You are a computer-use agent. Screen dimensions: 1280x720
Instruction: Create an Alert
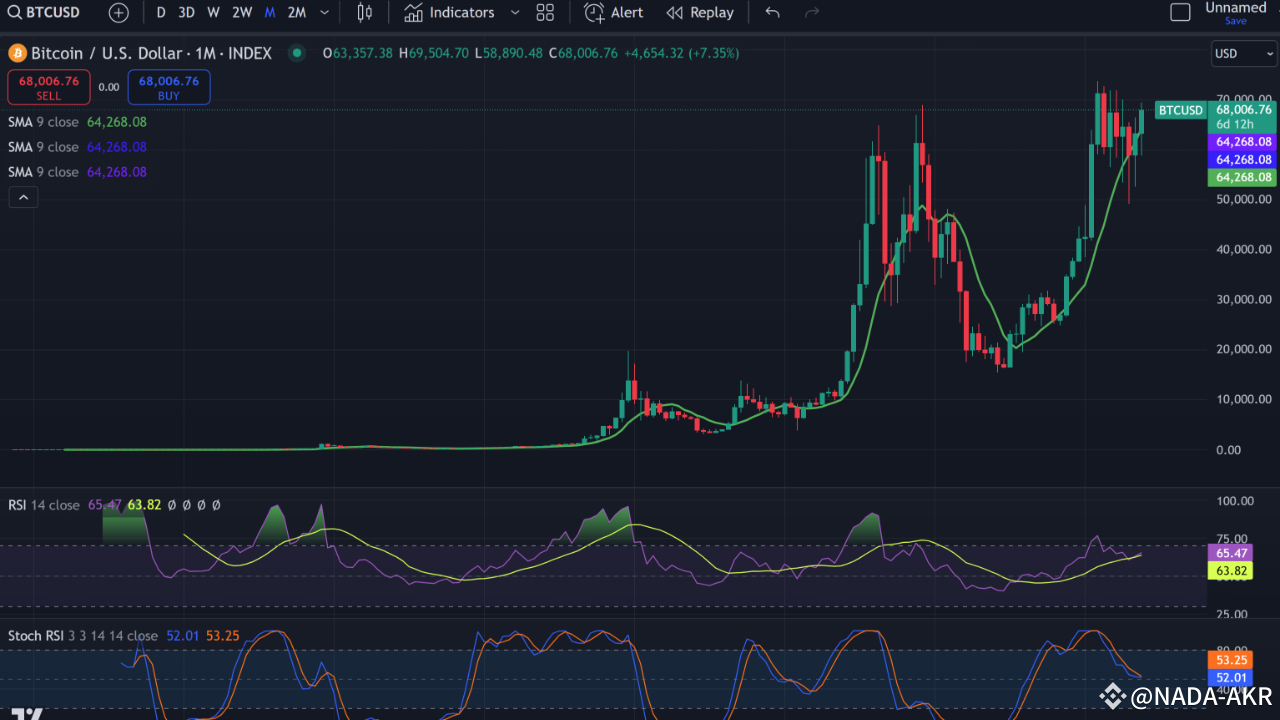click(614, 12)
